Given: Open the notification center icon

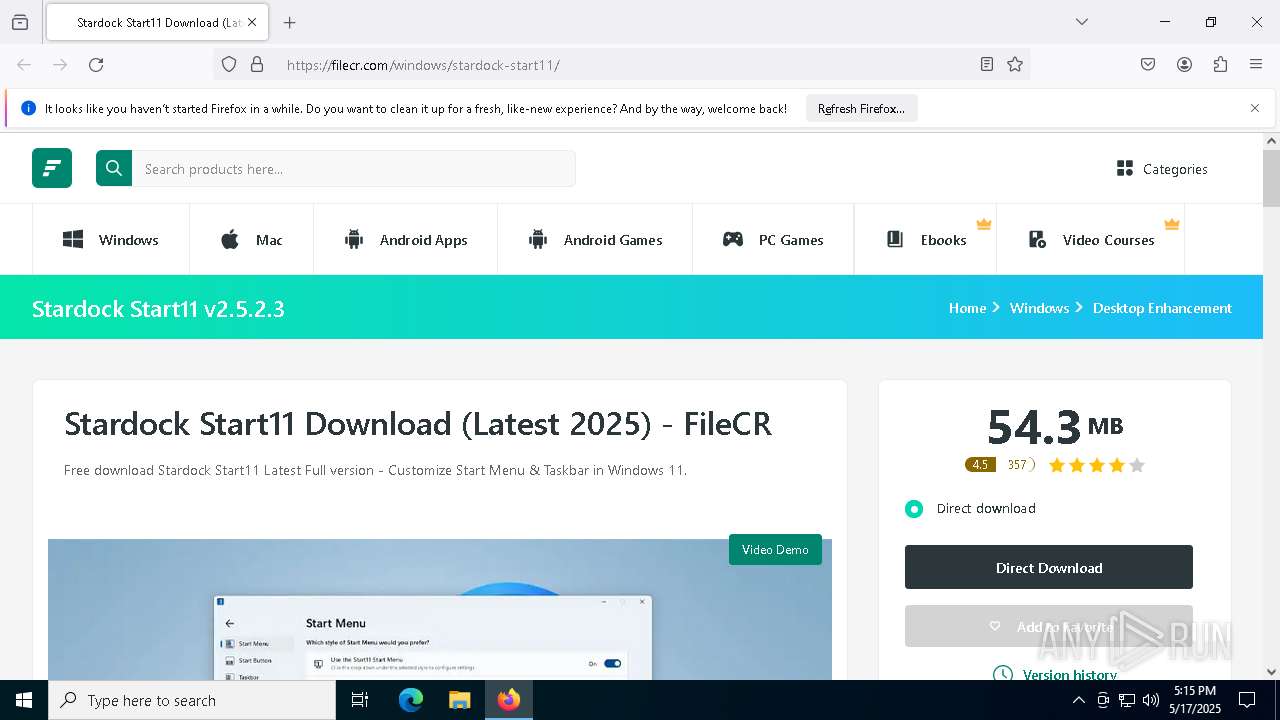Looking at the screenshot, I should [x=1247, y=700].
